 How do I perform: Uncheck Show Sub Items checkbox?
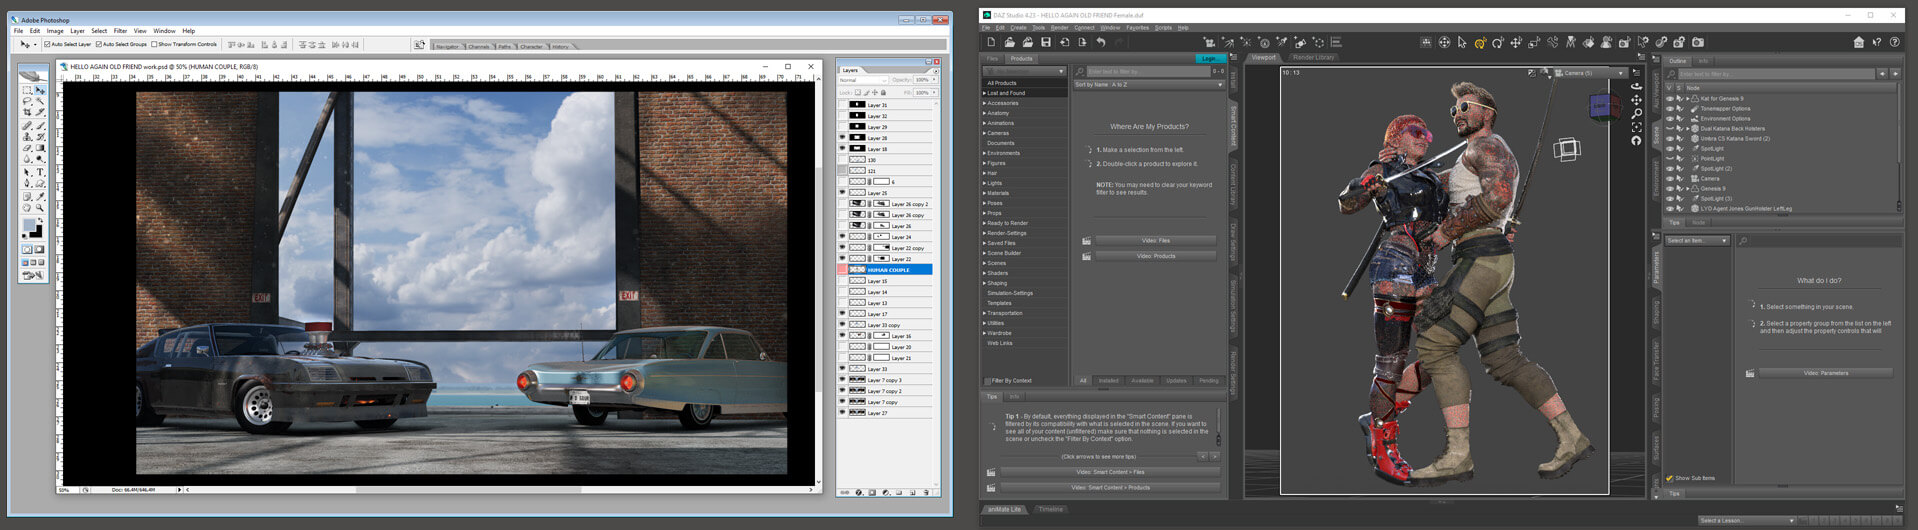1669,478
